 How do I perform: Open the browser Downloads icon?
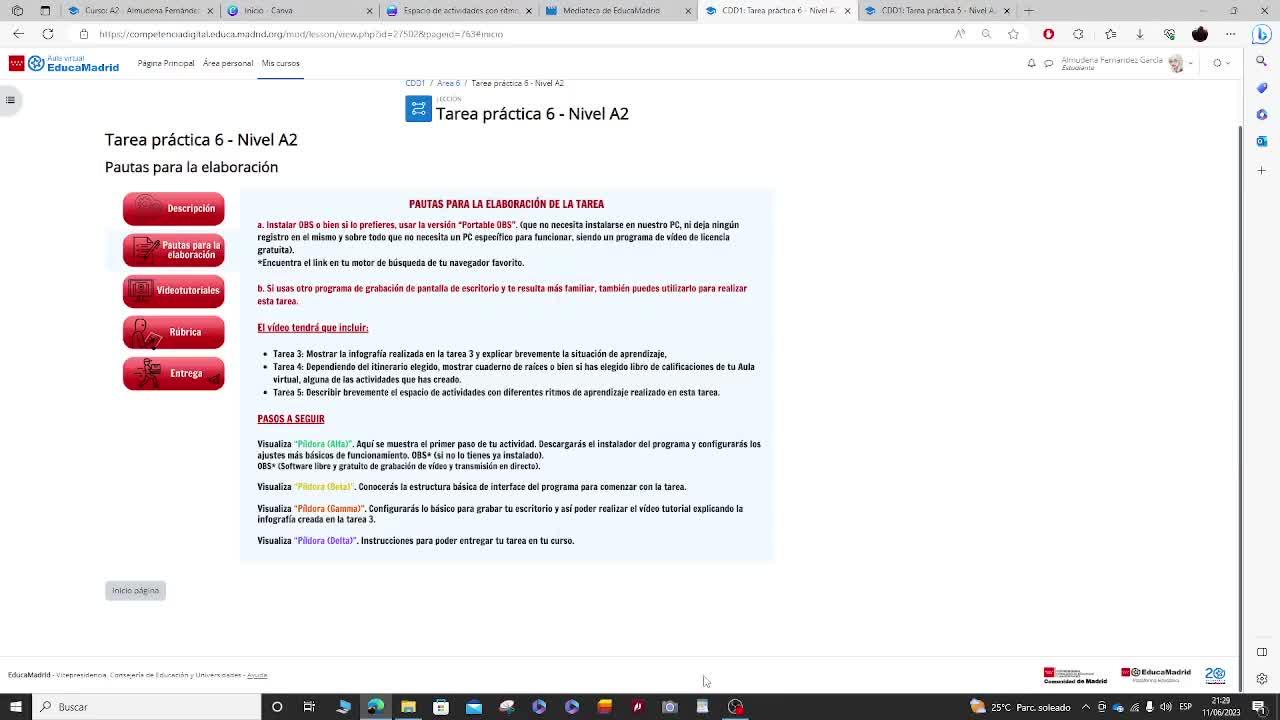point(1139,34)
